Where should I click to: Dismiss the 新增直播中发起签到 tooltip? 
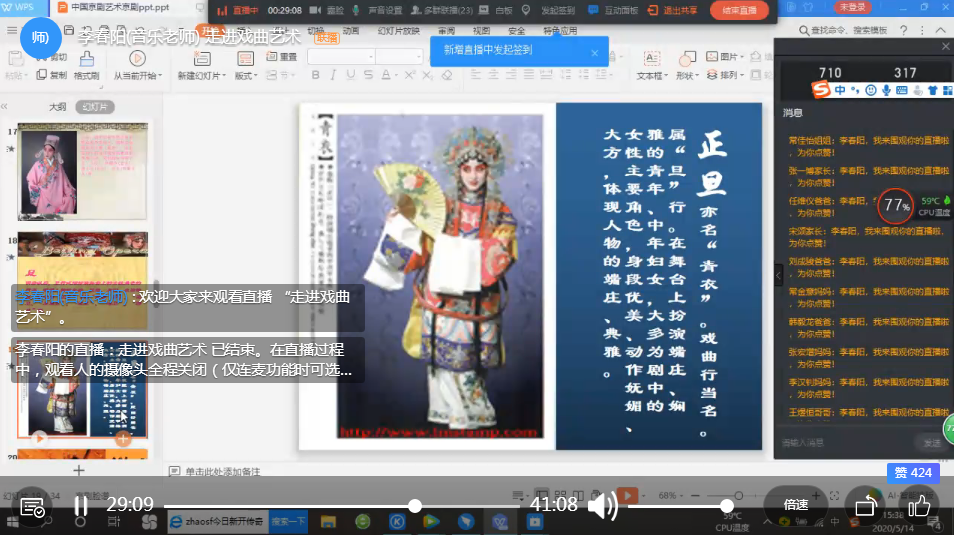(594, 53)
